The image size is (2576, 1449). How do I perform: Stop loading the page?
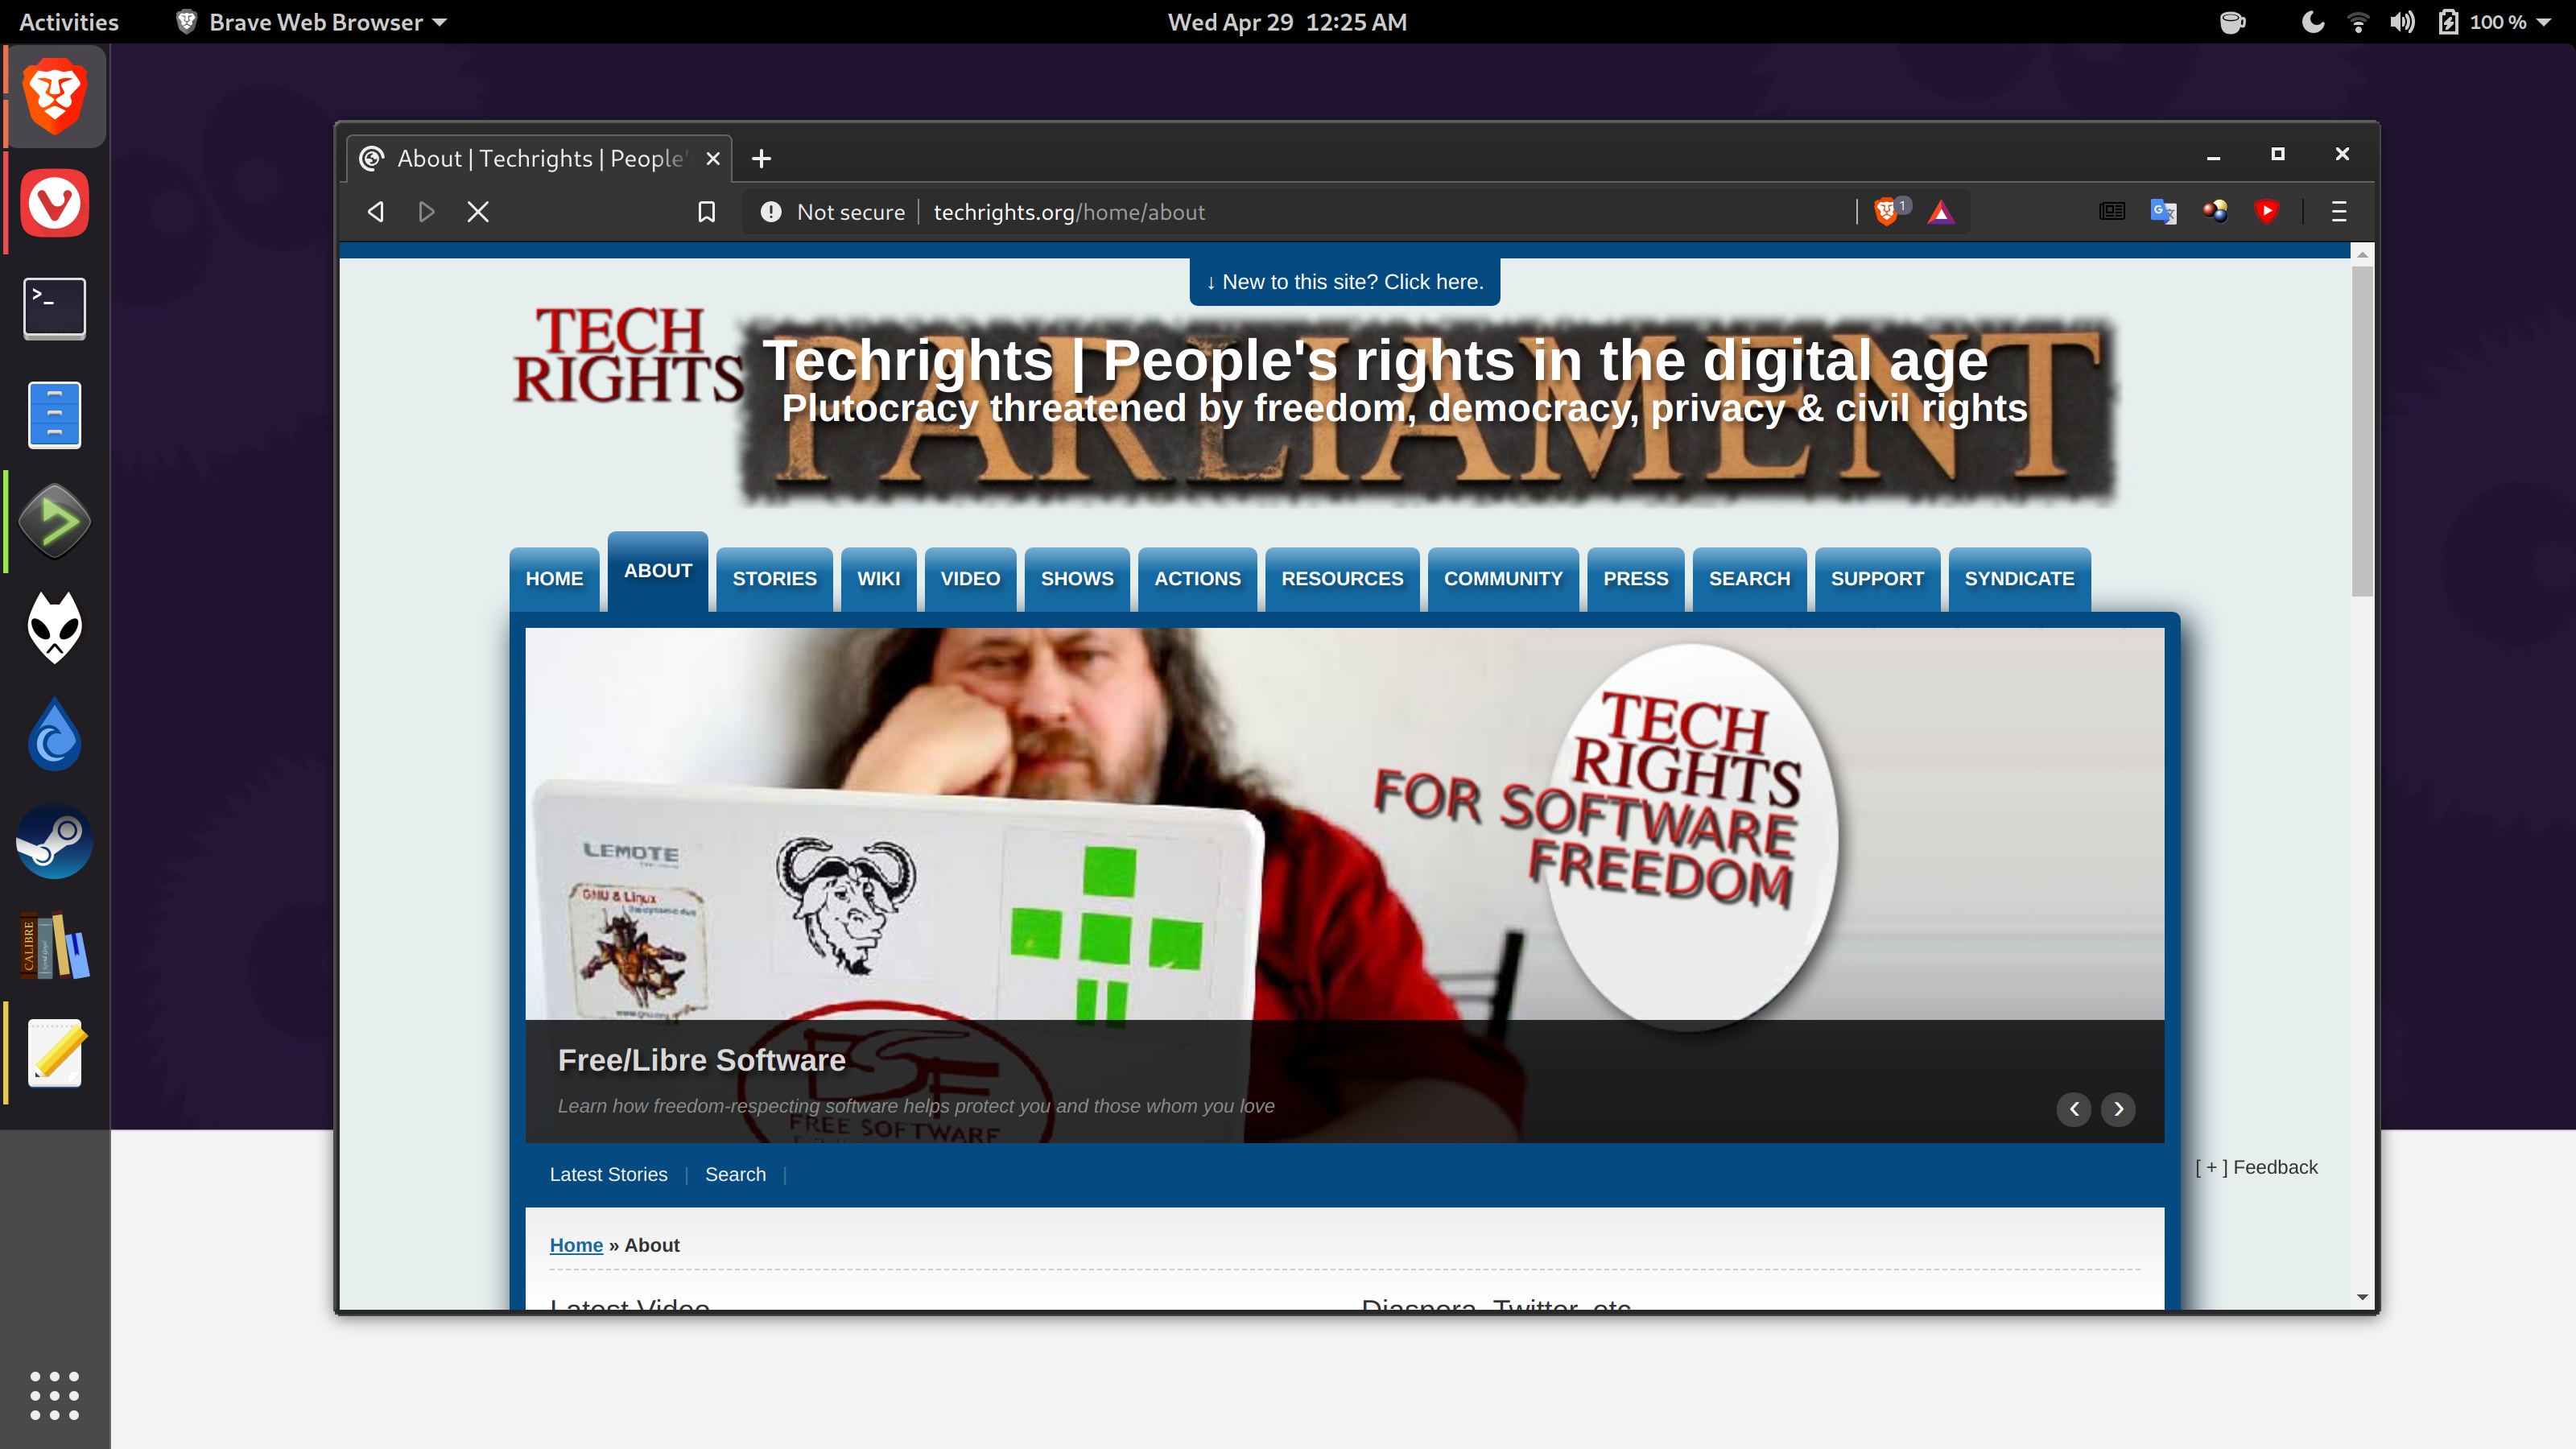click(x=478, y=212)
